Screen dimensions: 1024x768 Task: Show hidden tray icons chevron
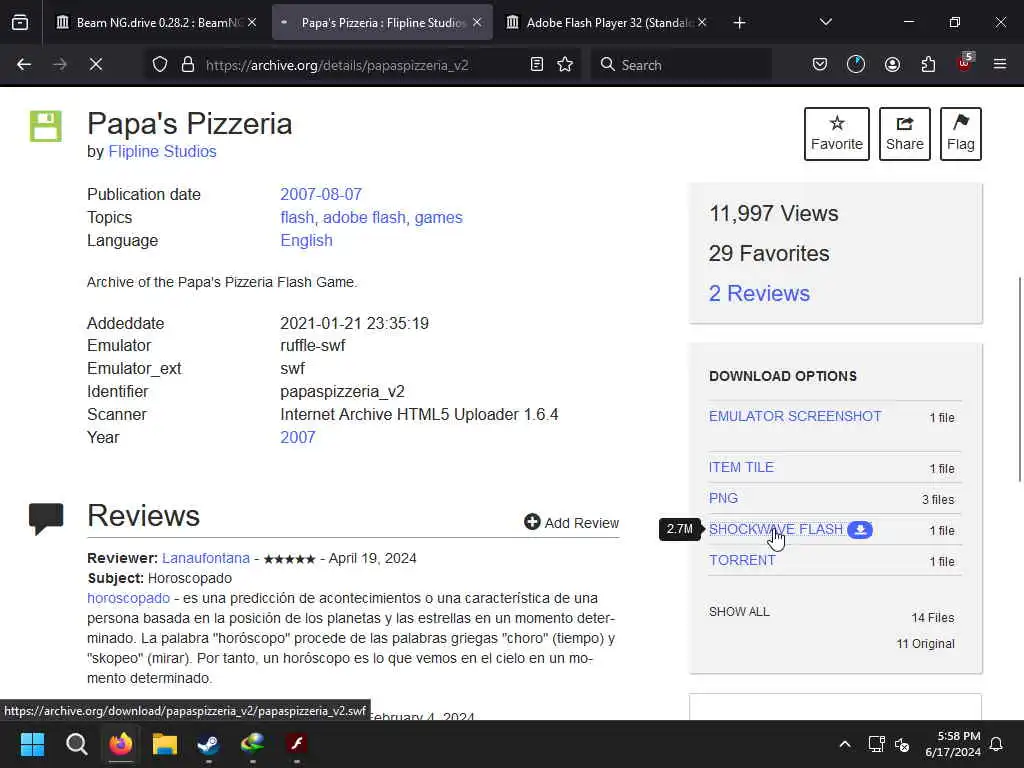coord(844,744)
